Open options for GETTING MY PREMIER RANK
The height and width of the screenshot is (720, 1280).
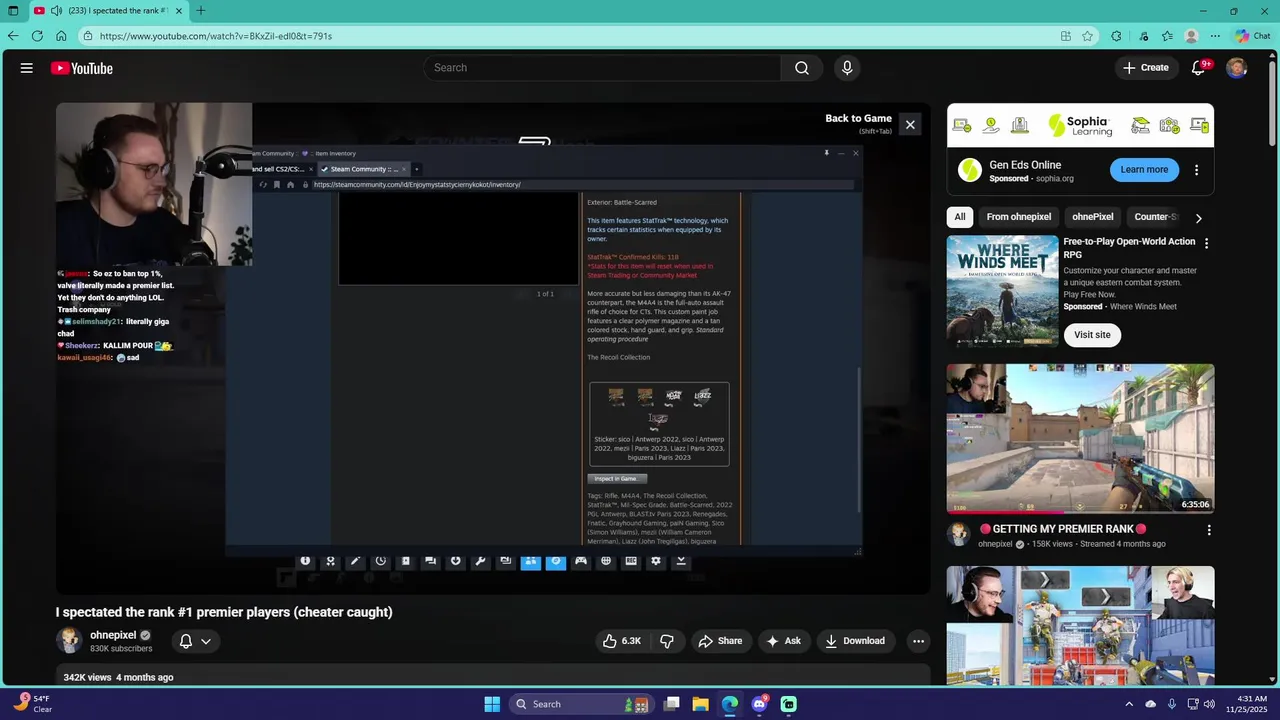tap(1208, 530)
